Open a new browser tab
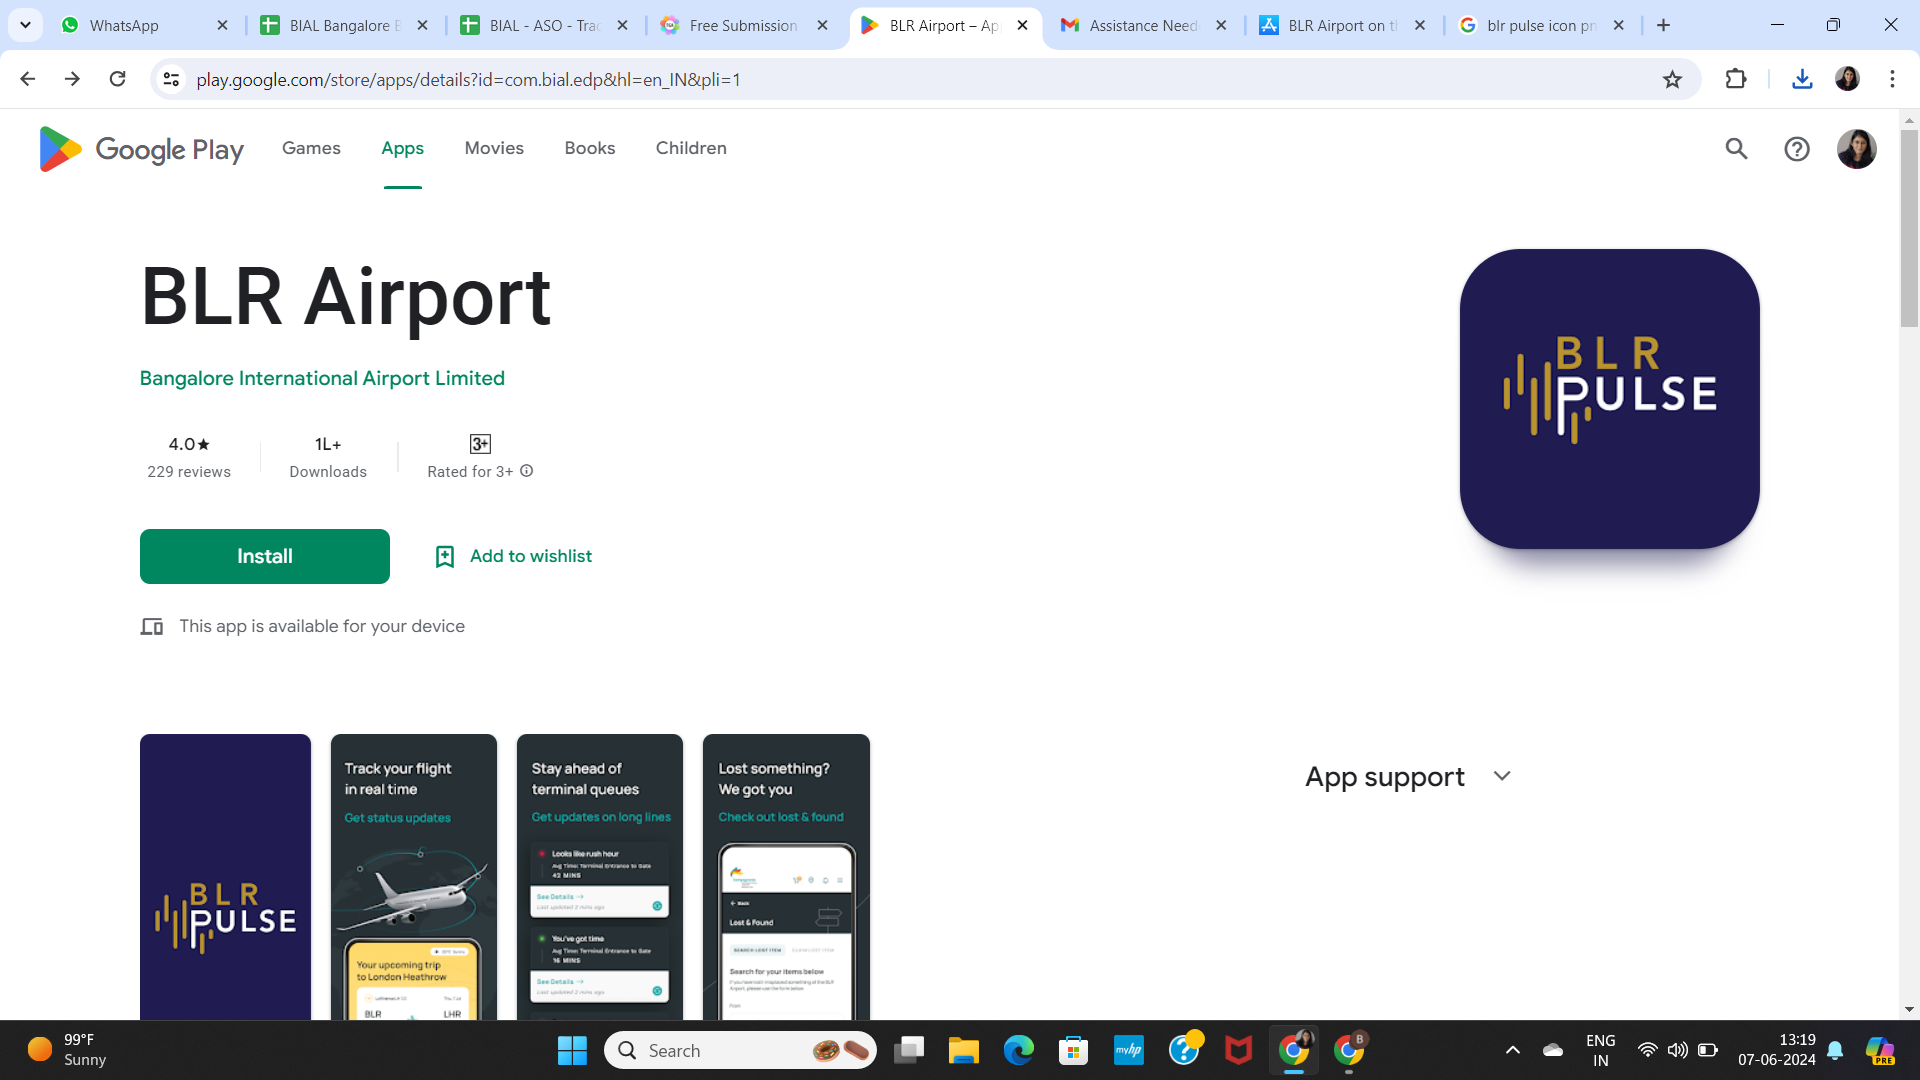 1664,25
